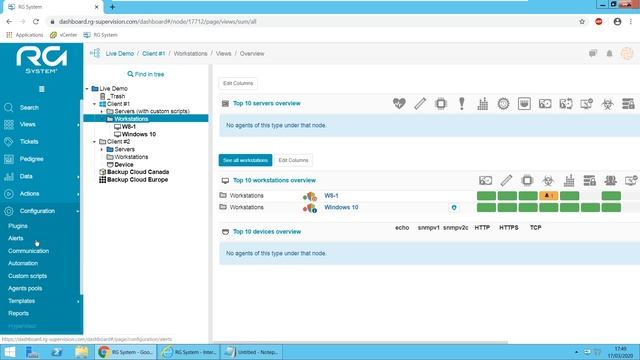This screenshot has height=360, width=640.
Task: Click the chat messages icon at top
Action: tap(593, 53)
